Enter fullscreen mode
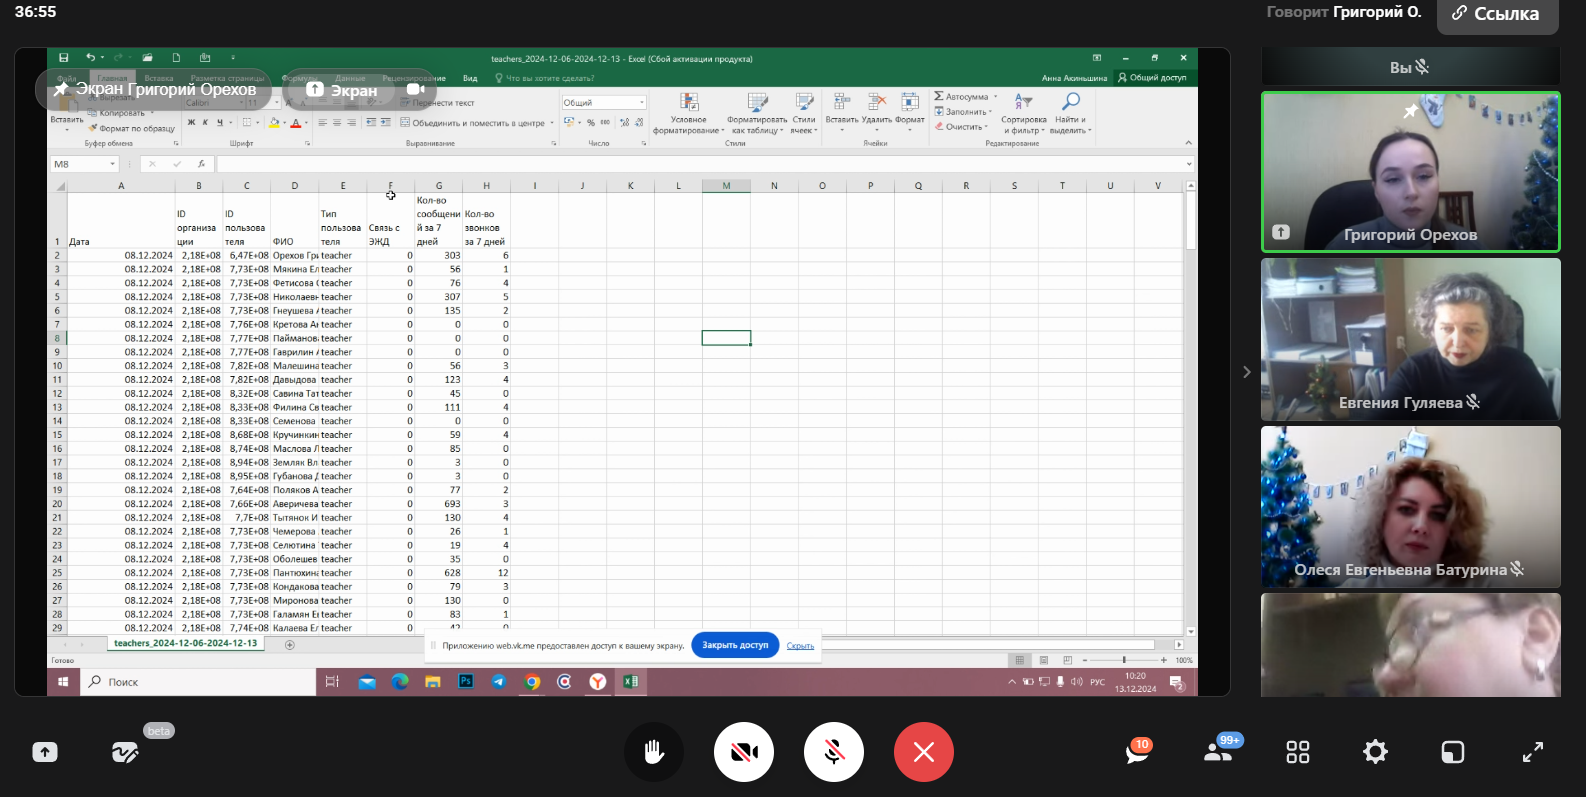Image resolution: width=1586 pixels, height=797 pixels. tap(1532, 752)
